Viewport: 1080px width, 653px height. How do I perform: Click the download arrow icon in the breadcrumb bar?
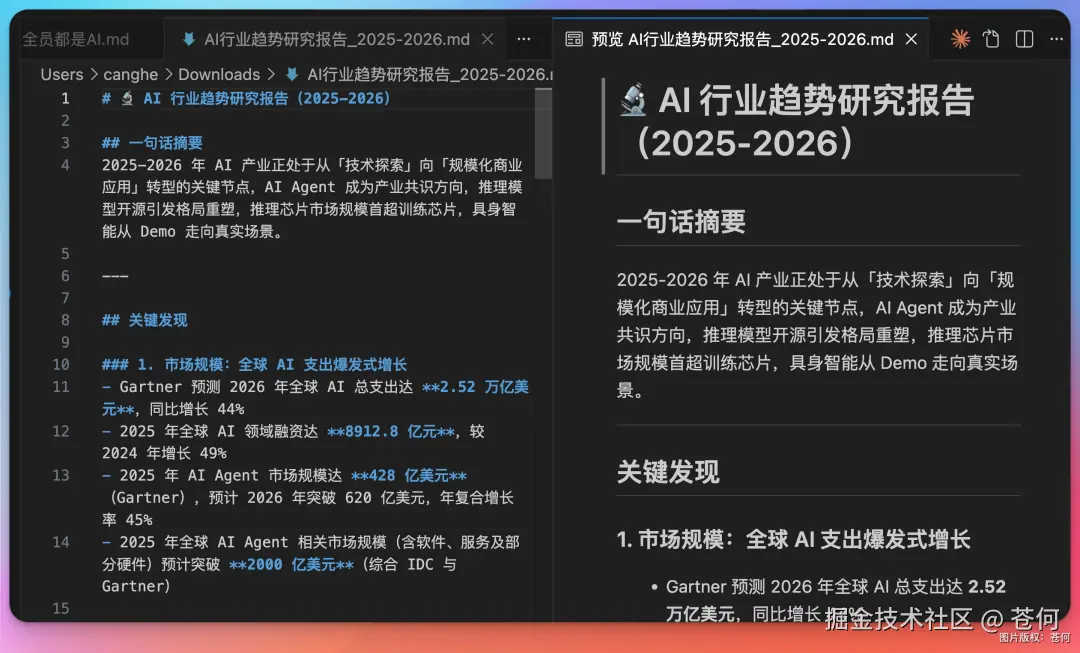tap(290, 74)
